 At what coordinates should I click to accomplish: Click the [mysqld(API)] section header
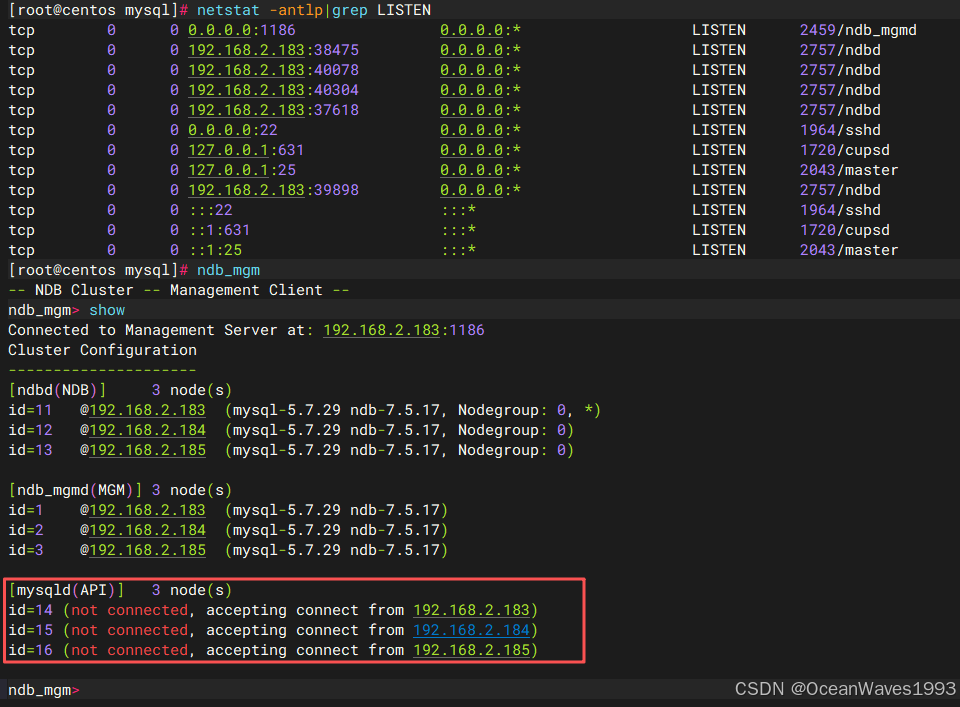click(x=66, y=590)
